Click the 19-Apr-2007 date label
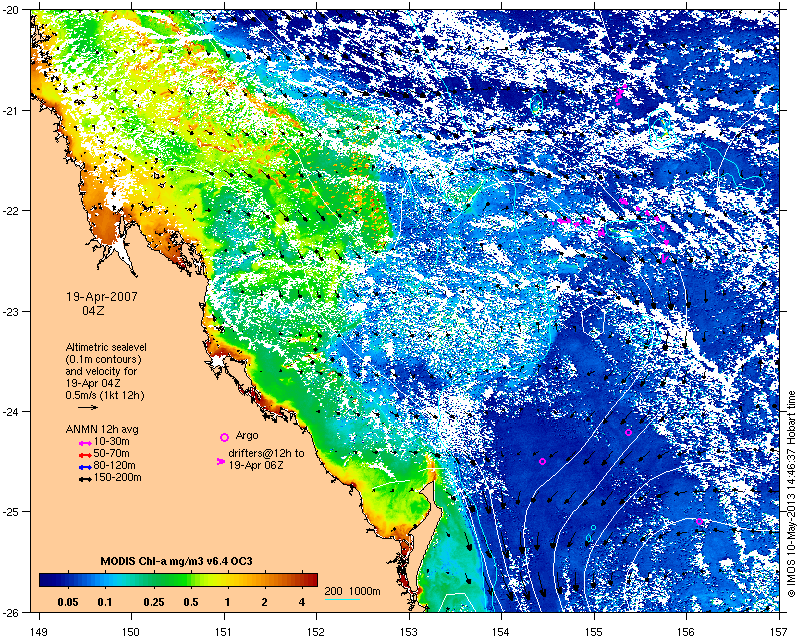Viewport: 800px width, 640px height. pos(102,297)
